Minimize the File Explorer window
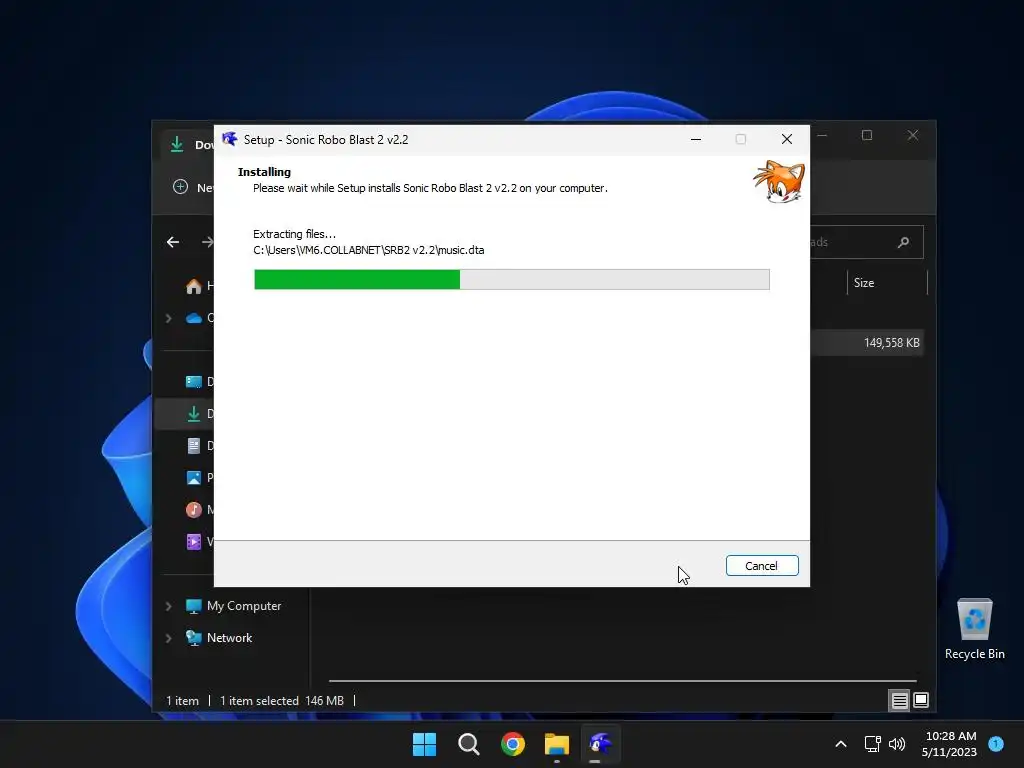The width and height of the screenshot is (1024, 768). tap(822, 135)
